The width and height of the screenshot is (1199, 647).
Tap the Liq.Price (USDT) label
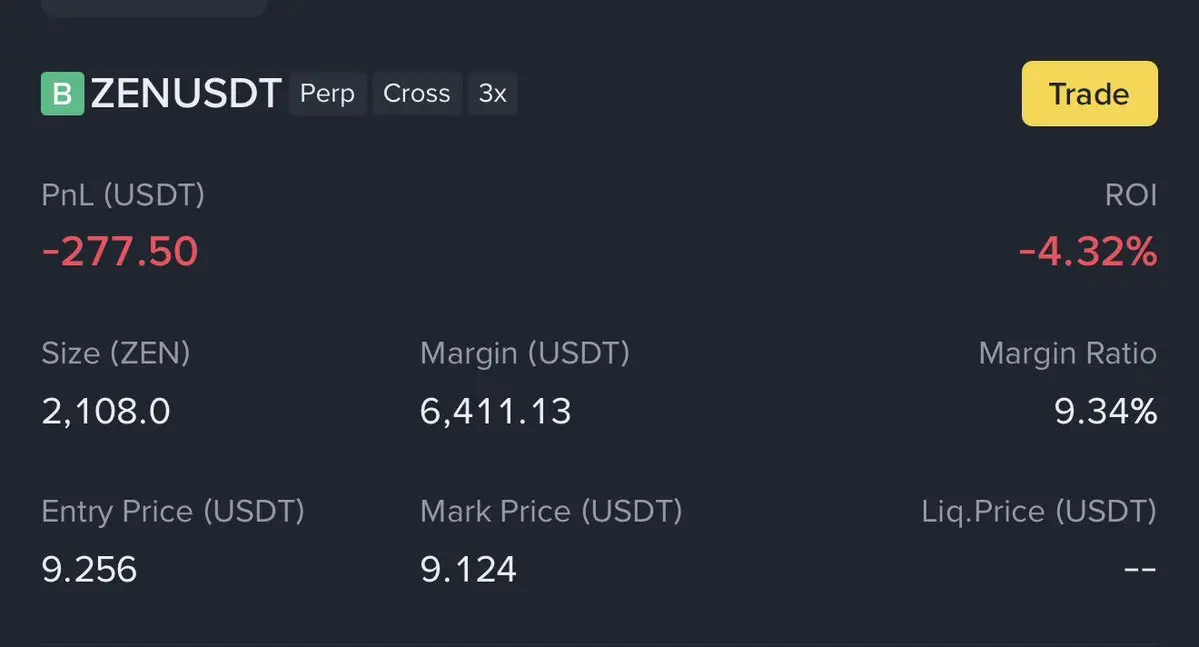click(x=1039, y=512)
